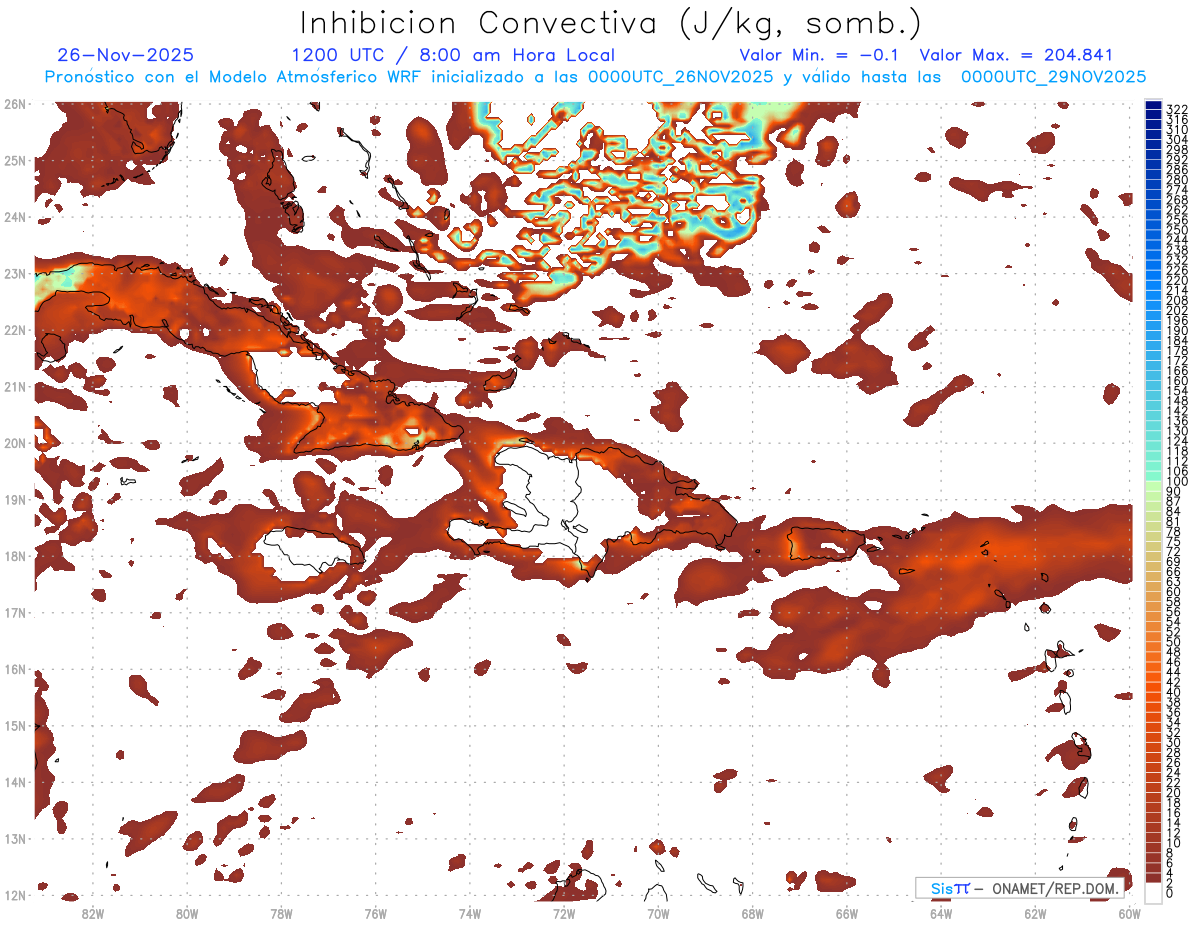
Task: Select the date '26-Nov-2025'
Action: click(126, 55)
